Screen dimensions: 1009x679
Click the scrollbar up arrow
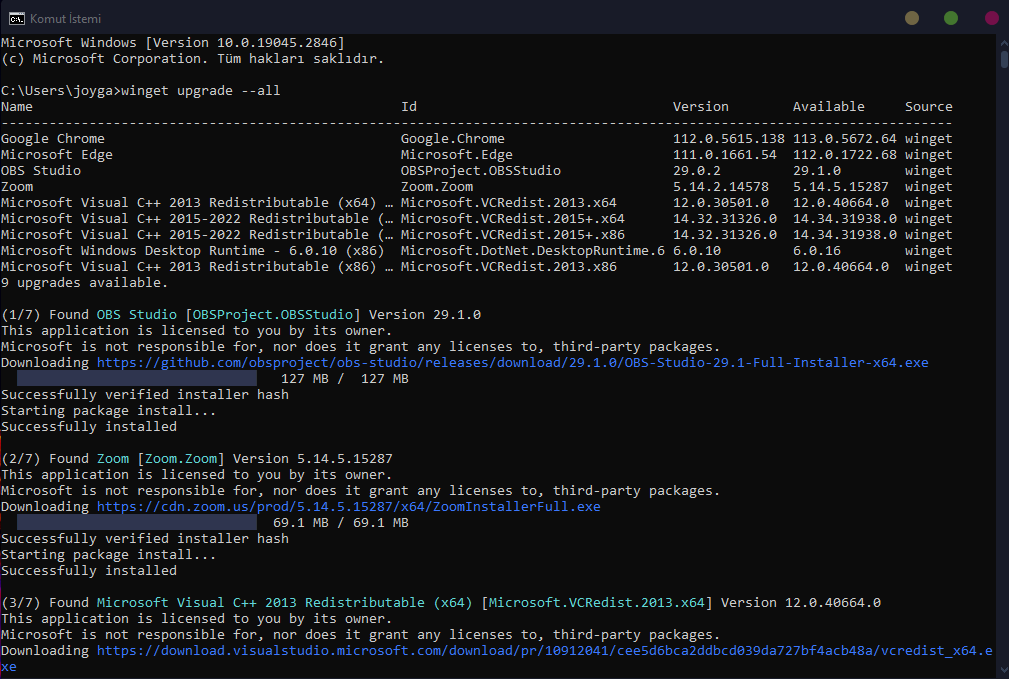pos(1004,42)
